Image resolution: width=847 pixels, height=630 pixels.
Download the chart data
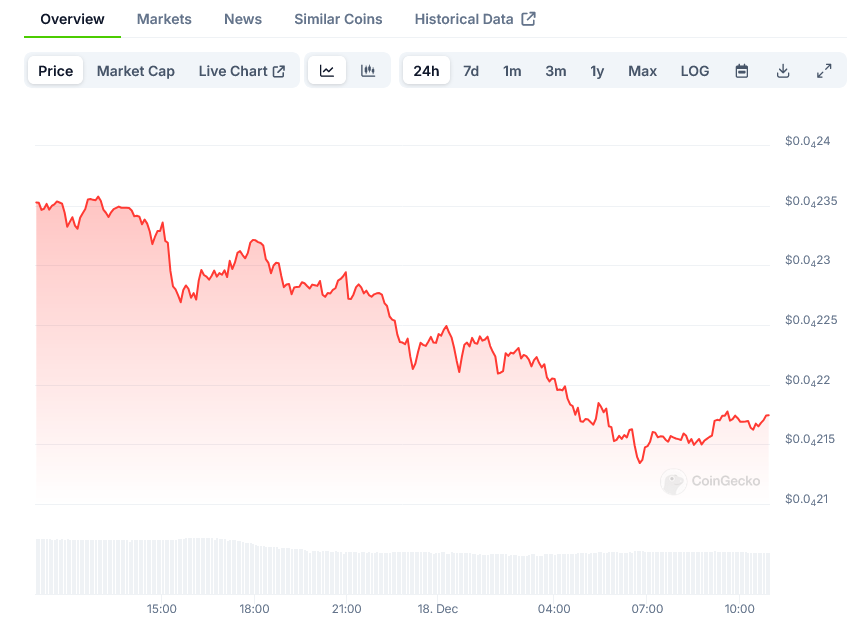(783, 71)
